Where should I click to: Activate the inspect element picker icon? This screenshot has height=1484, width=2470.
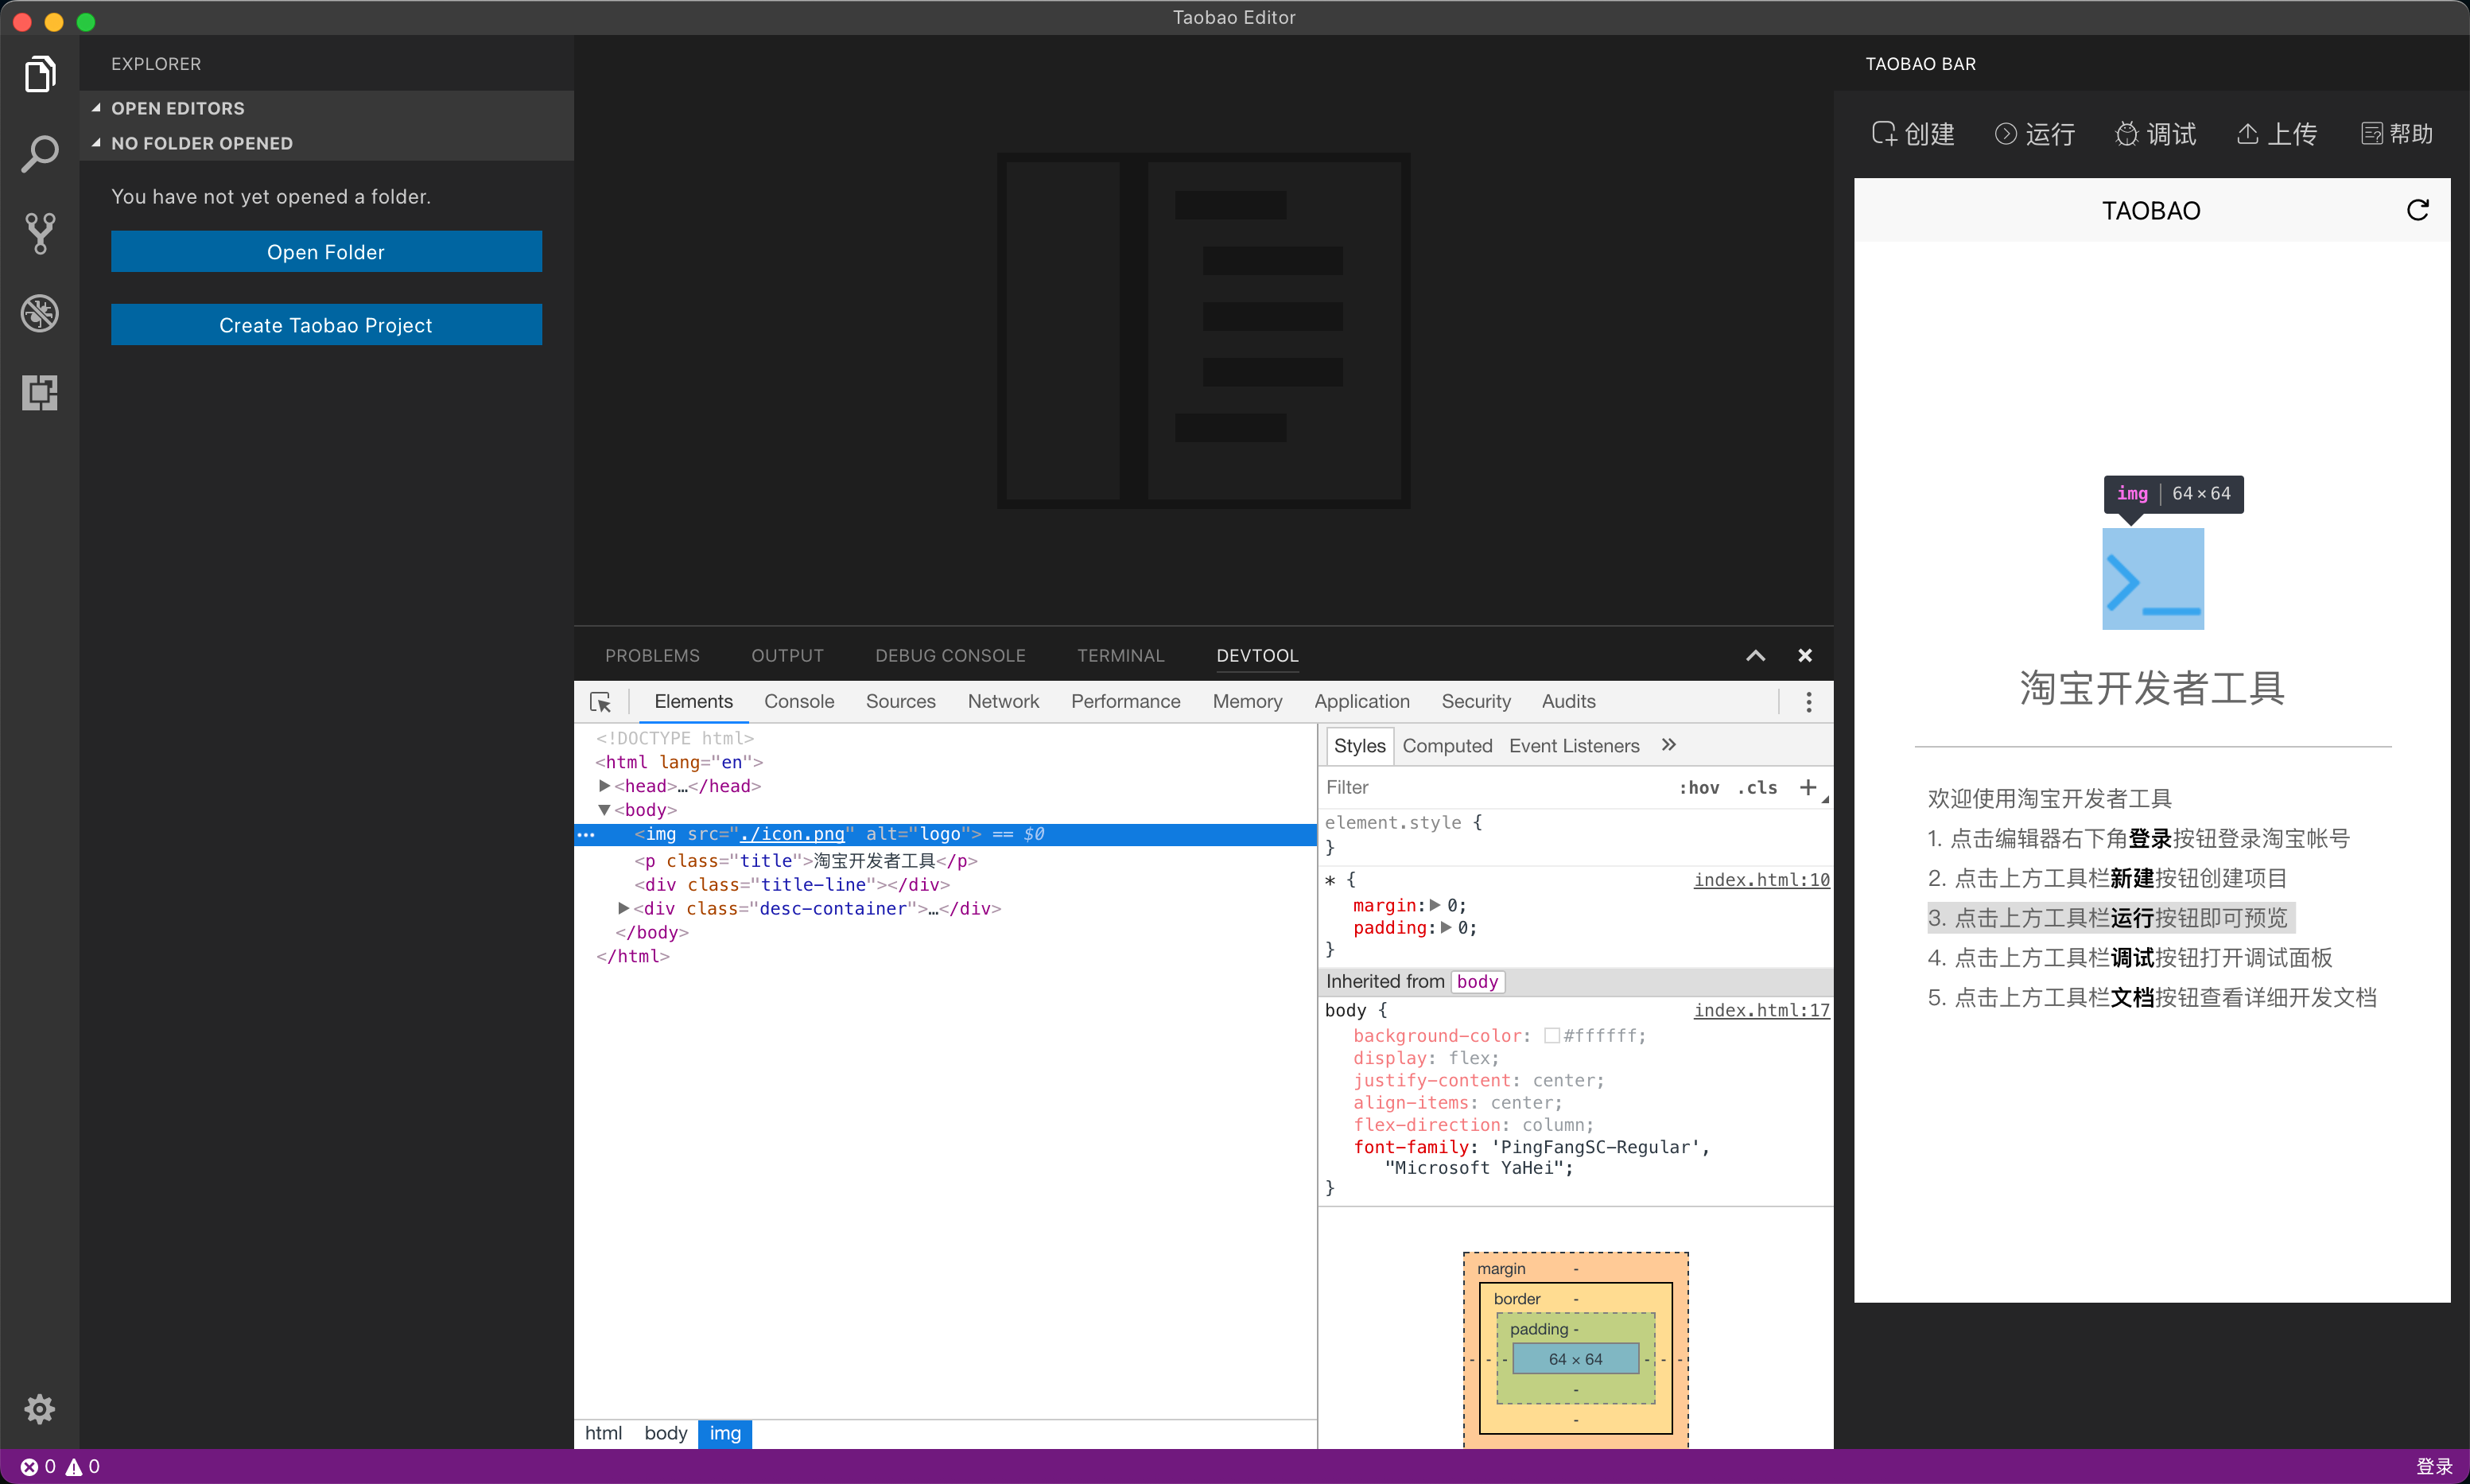pos(600,702)
